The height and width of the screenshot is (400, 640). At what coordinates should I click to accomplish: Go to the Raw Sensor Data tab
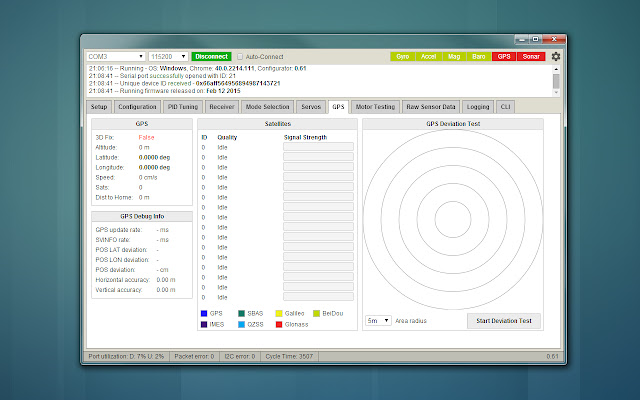click(x=432, y=105)
